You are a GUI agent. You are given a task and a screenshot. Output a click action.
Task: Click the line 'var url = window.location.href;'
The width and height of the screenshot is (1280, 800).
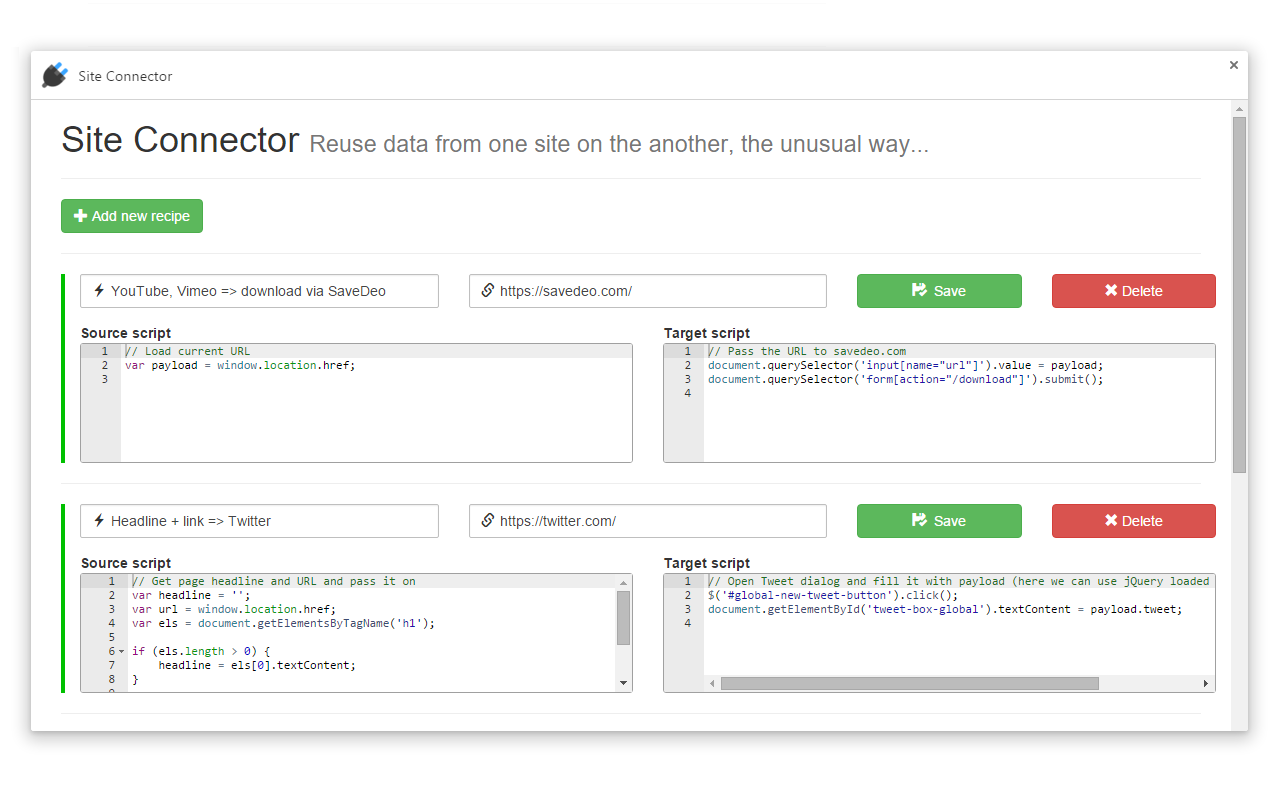(234, 609)
